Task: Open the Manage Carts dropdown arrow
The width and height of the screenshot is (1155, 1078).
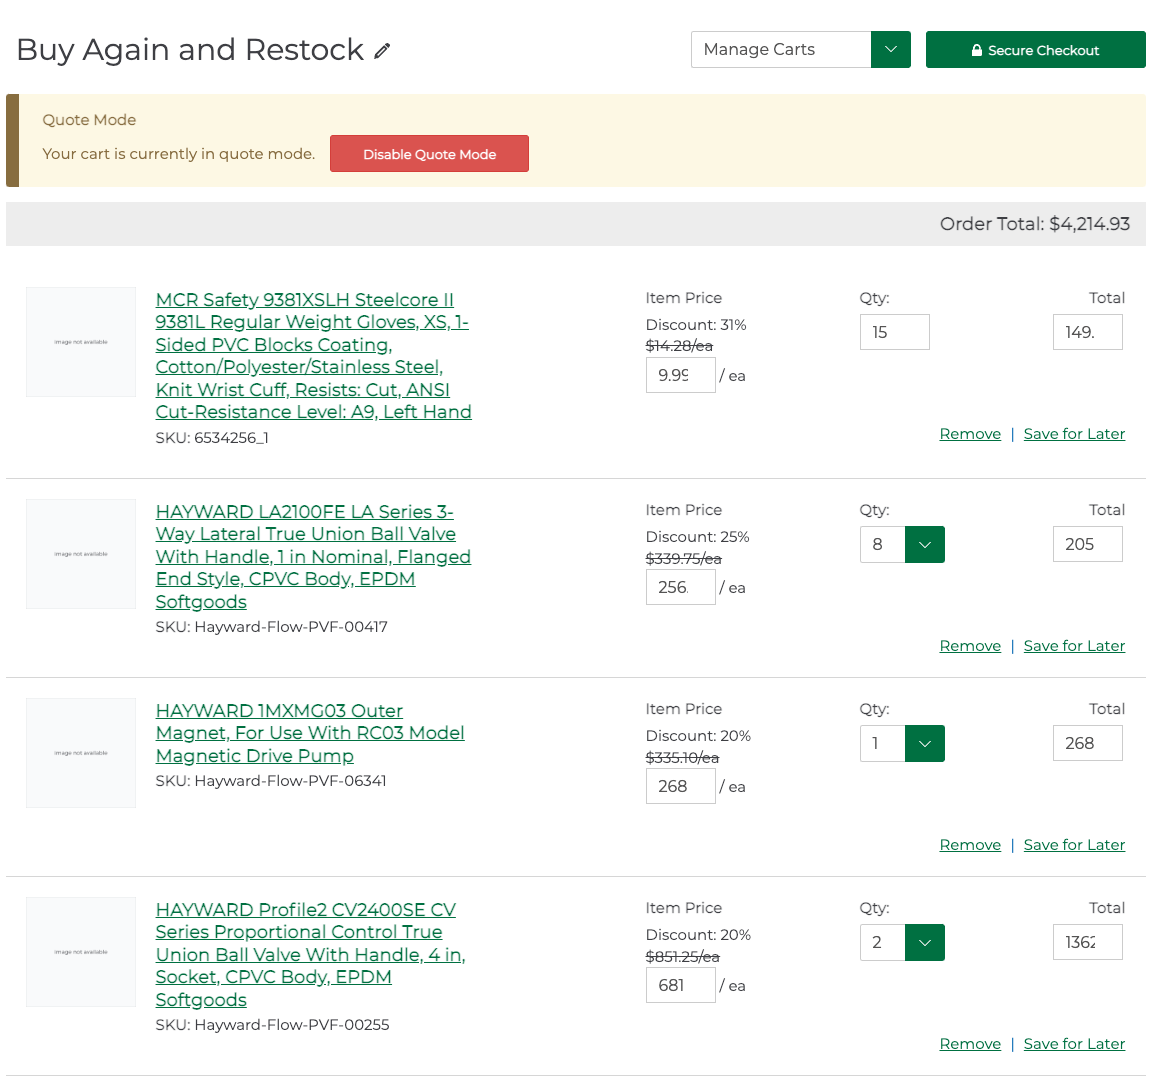Action: [891, 49]
